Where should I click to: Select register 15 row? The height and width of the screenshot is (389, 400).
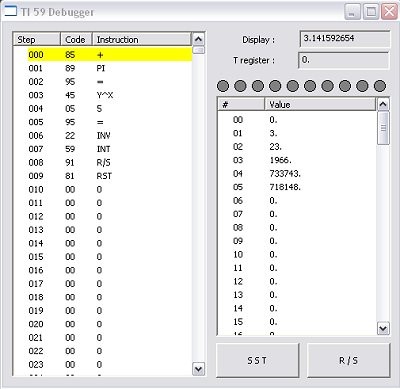pyautogui.click(x=297, y=322)
